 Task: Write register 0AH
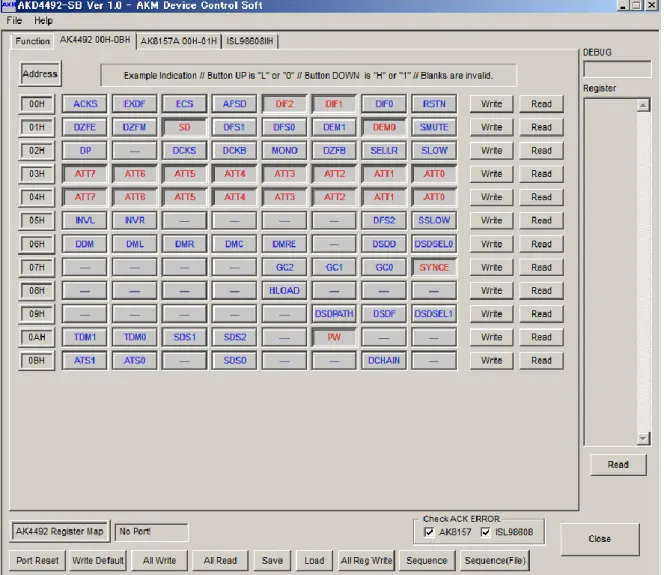pos(491,337)
